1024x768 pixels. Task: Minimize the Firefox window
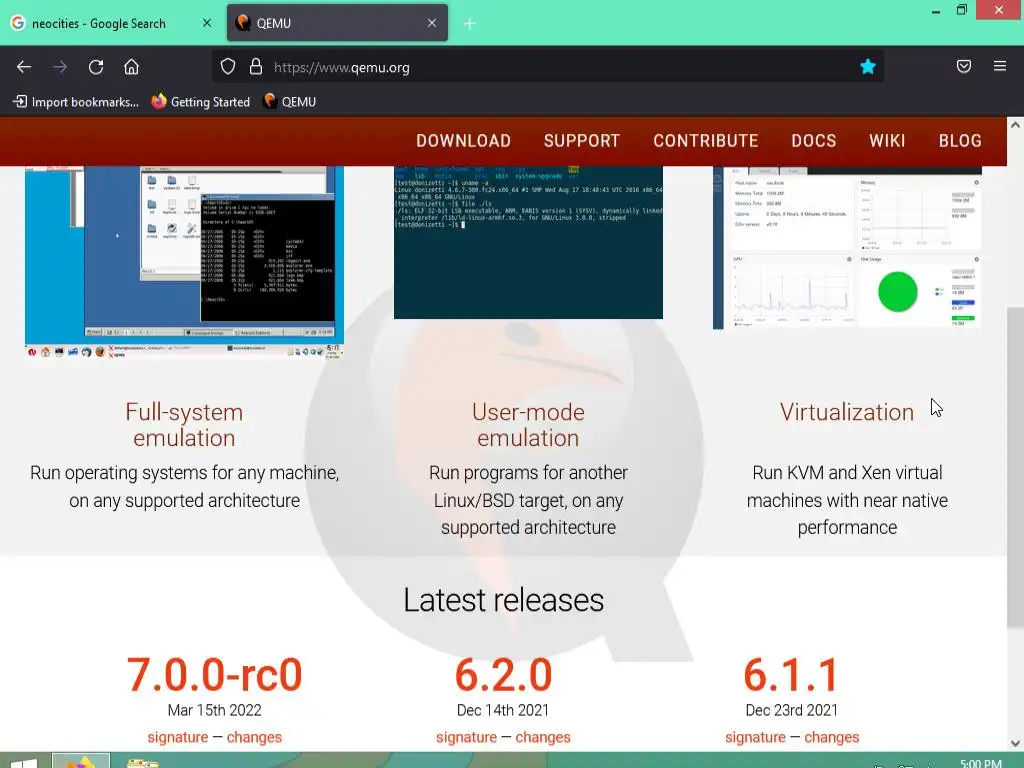click(936, 11)
